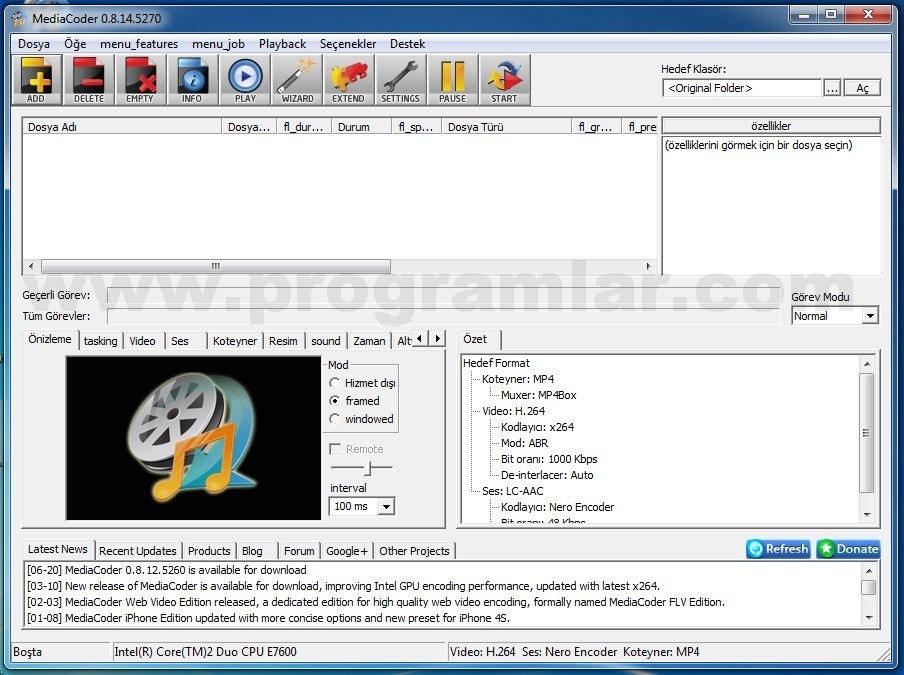Click the START transcoding icon

pos(504,80)
